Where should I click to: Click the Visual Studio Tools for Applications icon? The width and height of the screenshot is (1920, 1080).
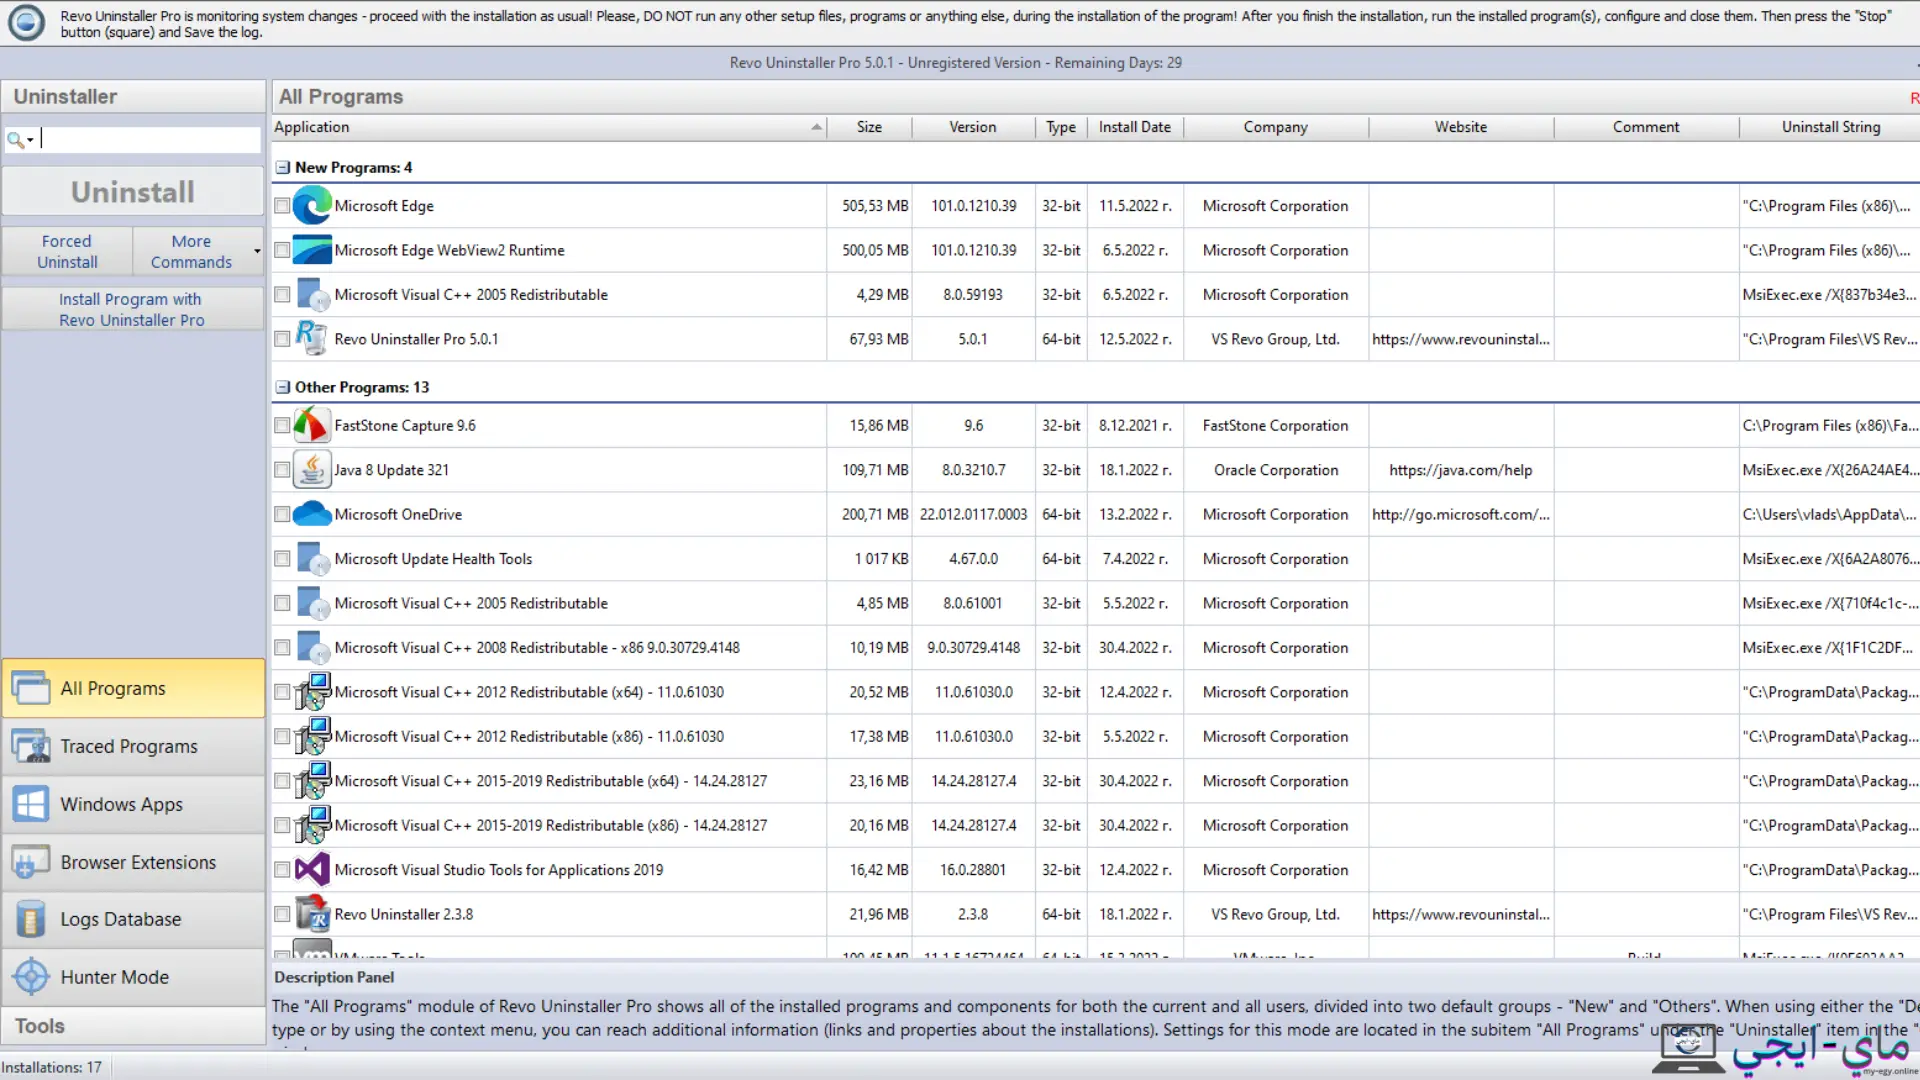[312, 870]
